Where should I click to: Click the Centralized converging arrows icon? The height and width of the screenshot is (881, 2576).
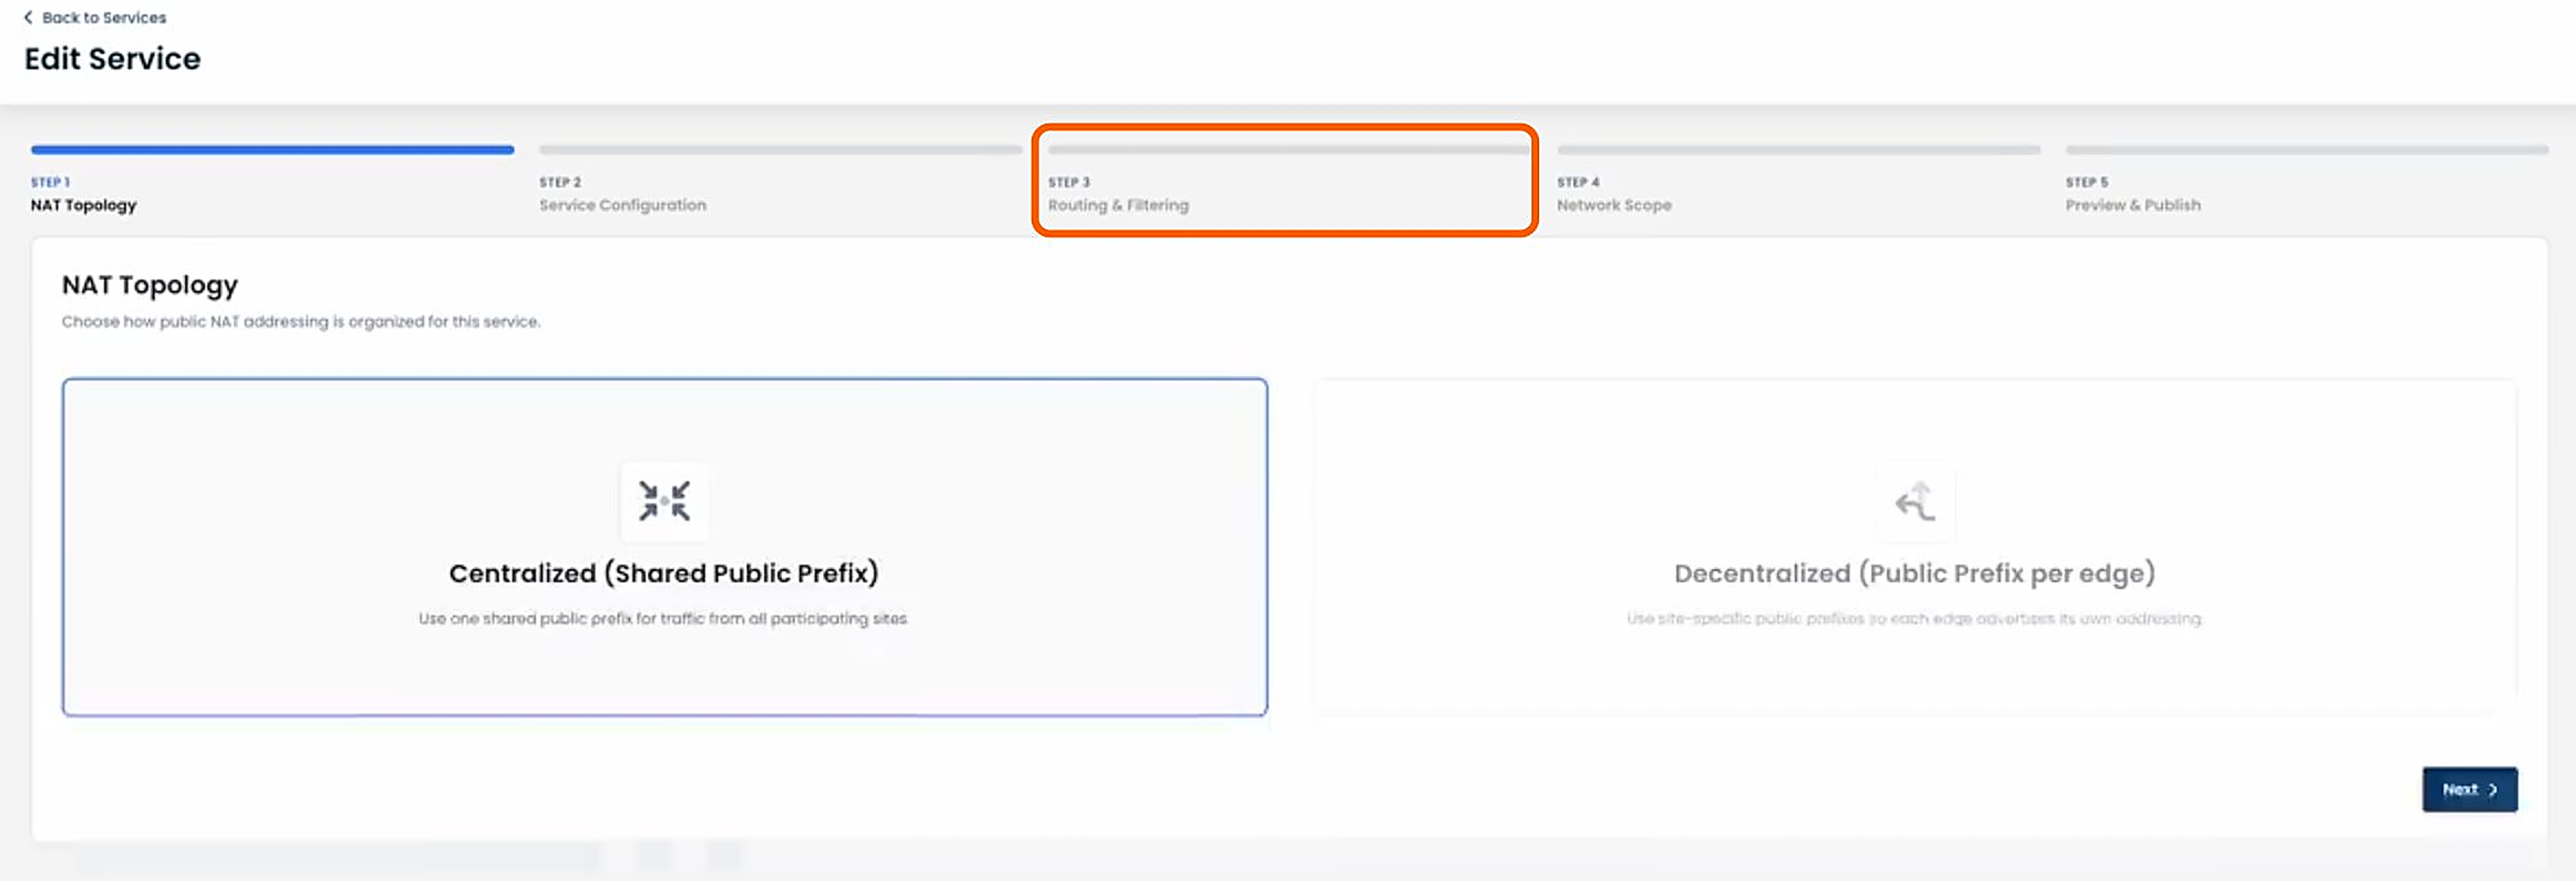tap(665, 501)
